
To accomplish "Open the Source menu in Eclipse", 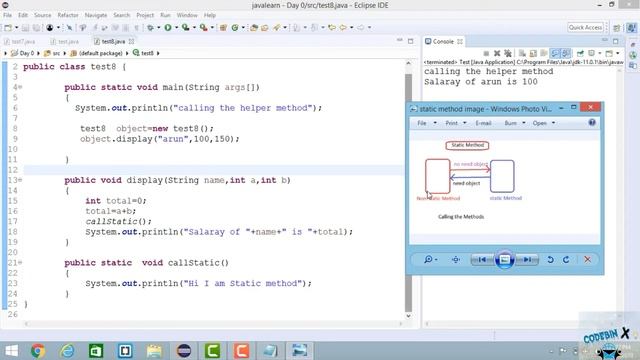I will (x=42, y=15).
